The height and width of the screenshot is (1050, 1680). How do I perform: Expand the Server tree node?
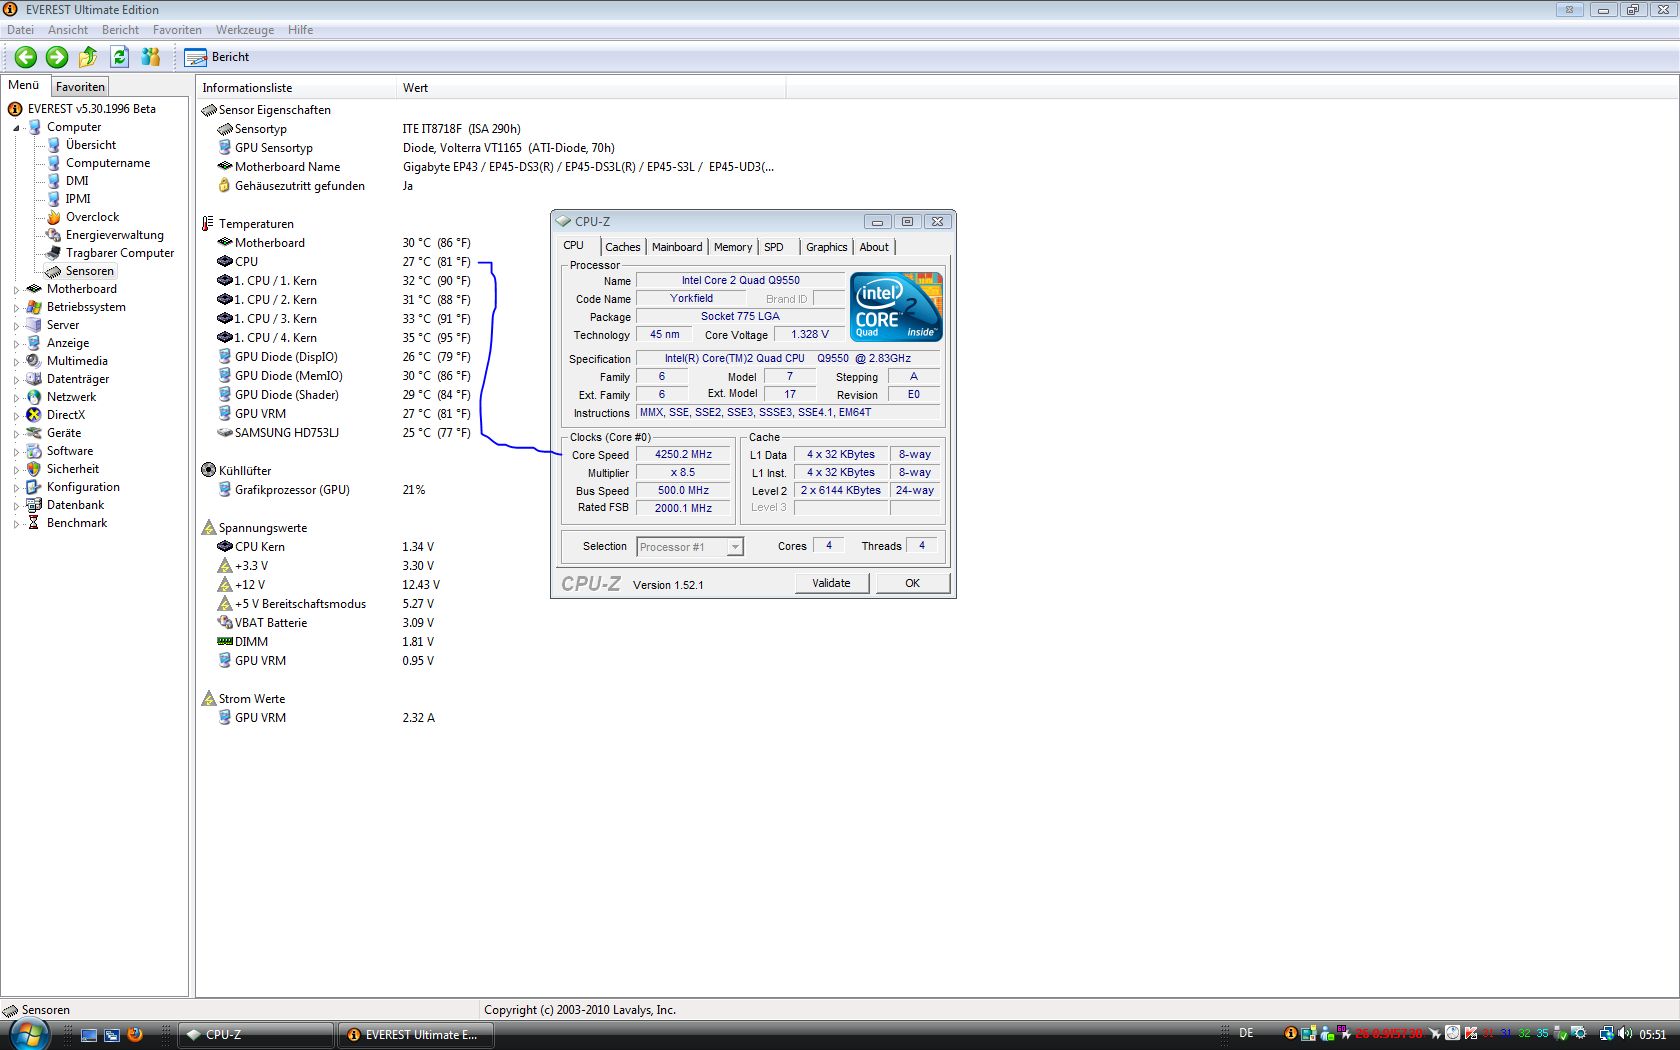(x=16, y=326)
